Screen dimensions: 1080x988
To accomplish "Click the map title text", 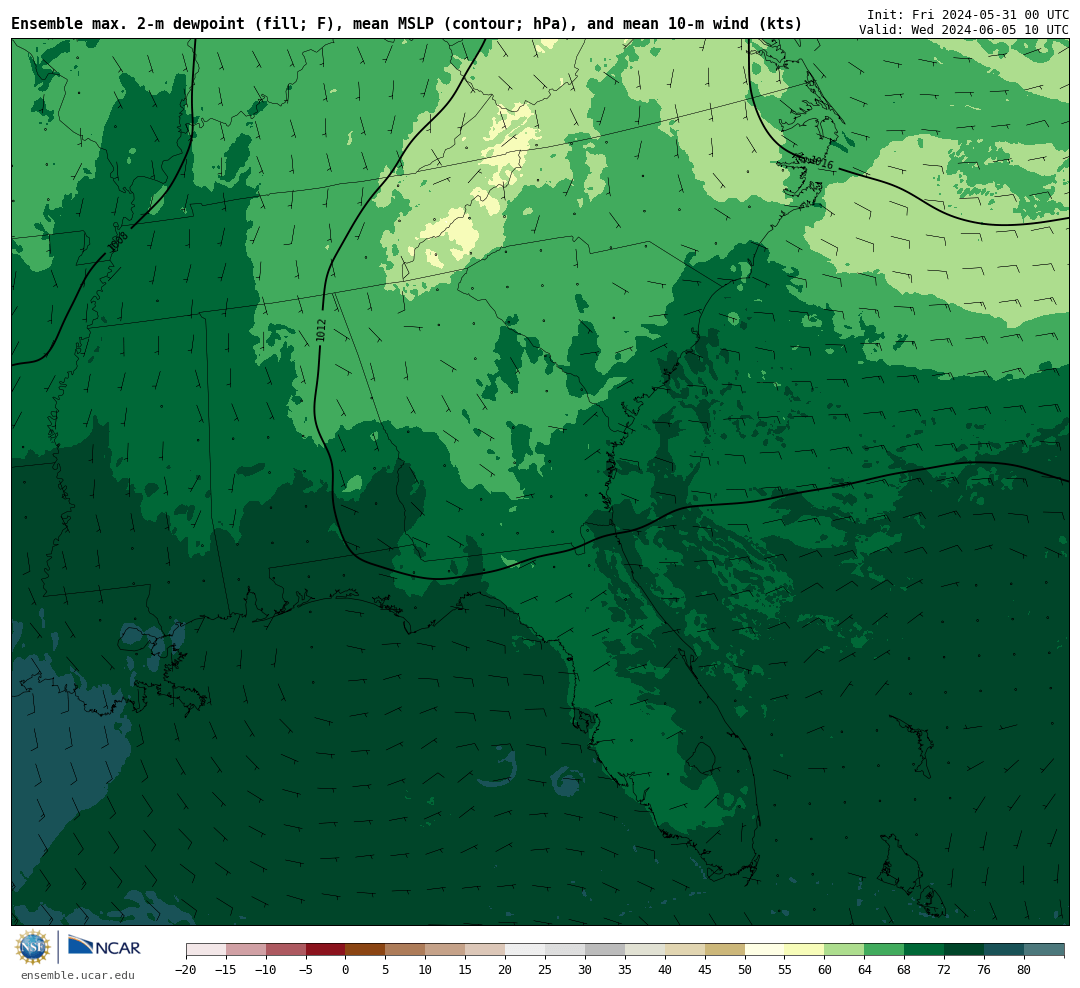I will click(x=406, y=23).
